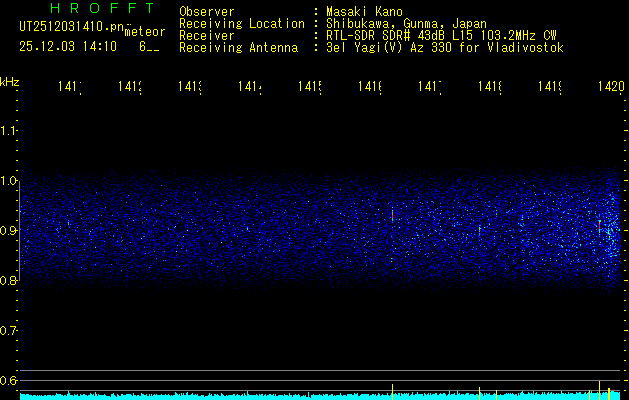Click the 3el Yagi antenna description
The height and width of the screenshot is (400, 629).
pyautogui.click(x=443, y=48)
